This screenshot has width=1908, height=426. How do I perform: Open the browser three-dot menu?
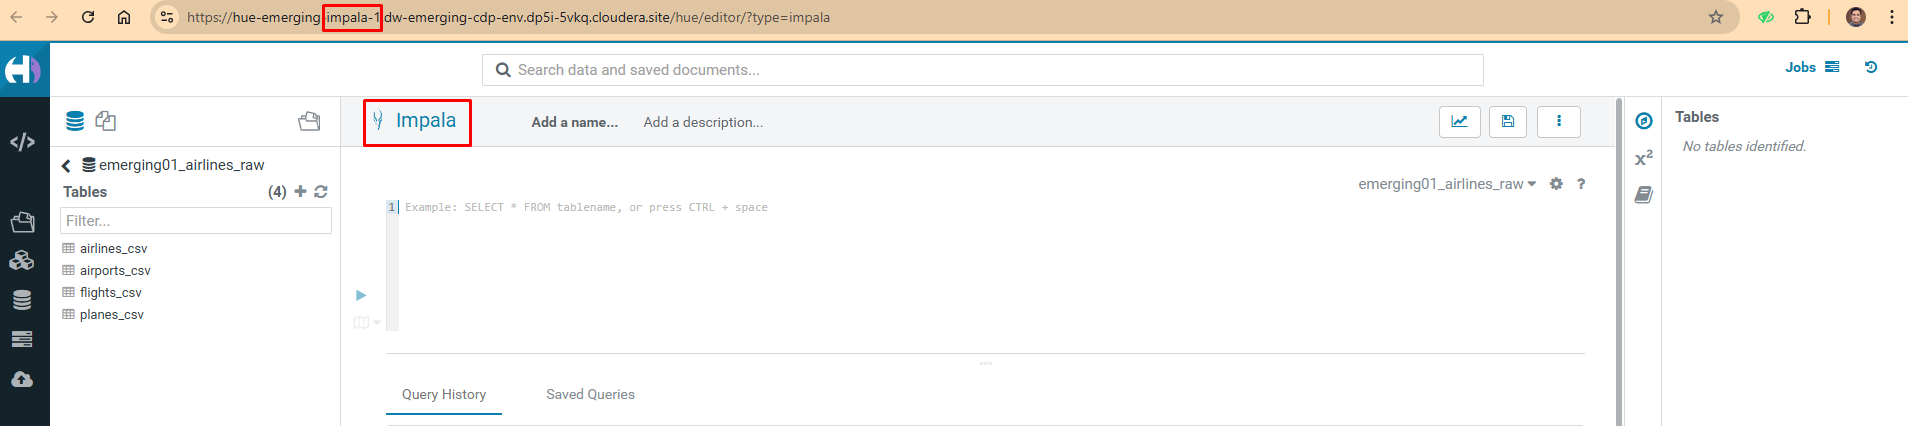[1892, 17]
